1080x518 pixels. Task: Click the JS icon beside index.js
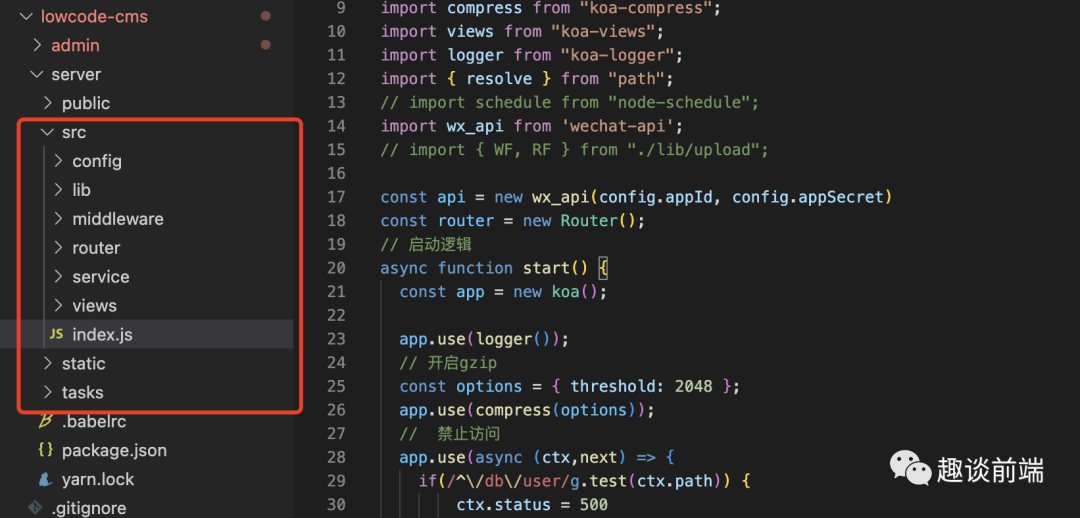coord(56,335)
